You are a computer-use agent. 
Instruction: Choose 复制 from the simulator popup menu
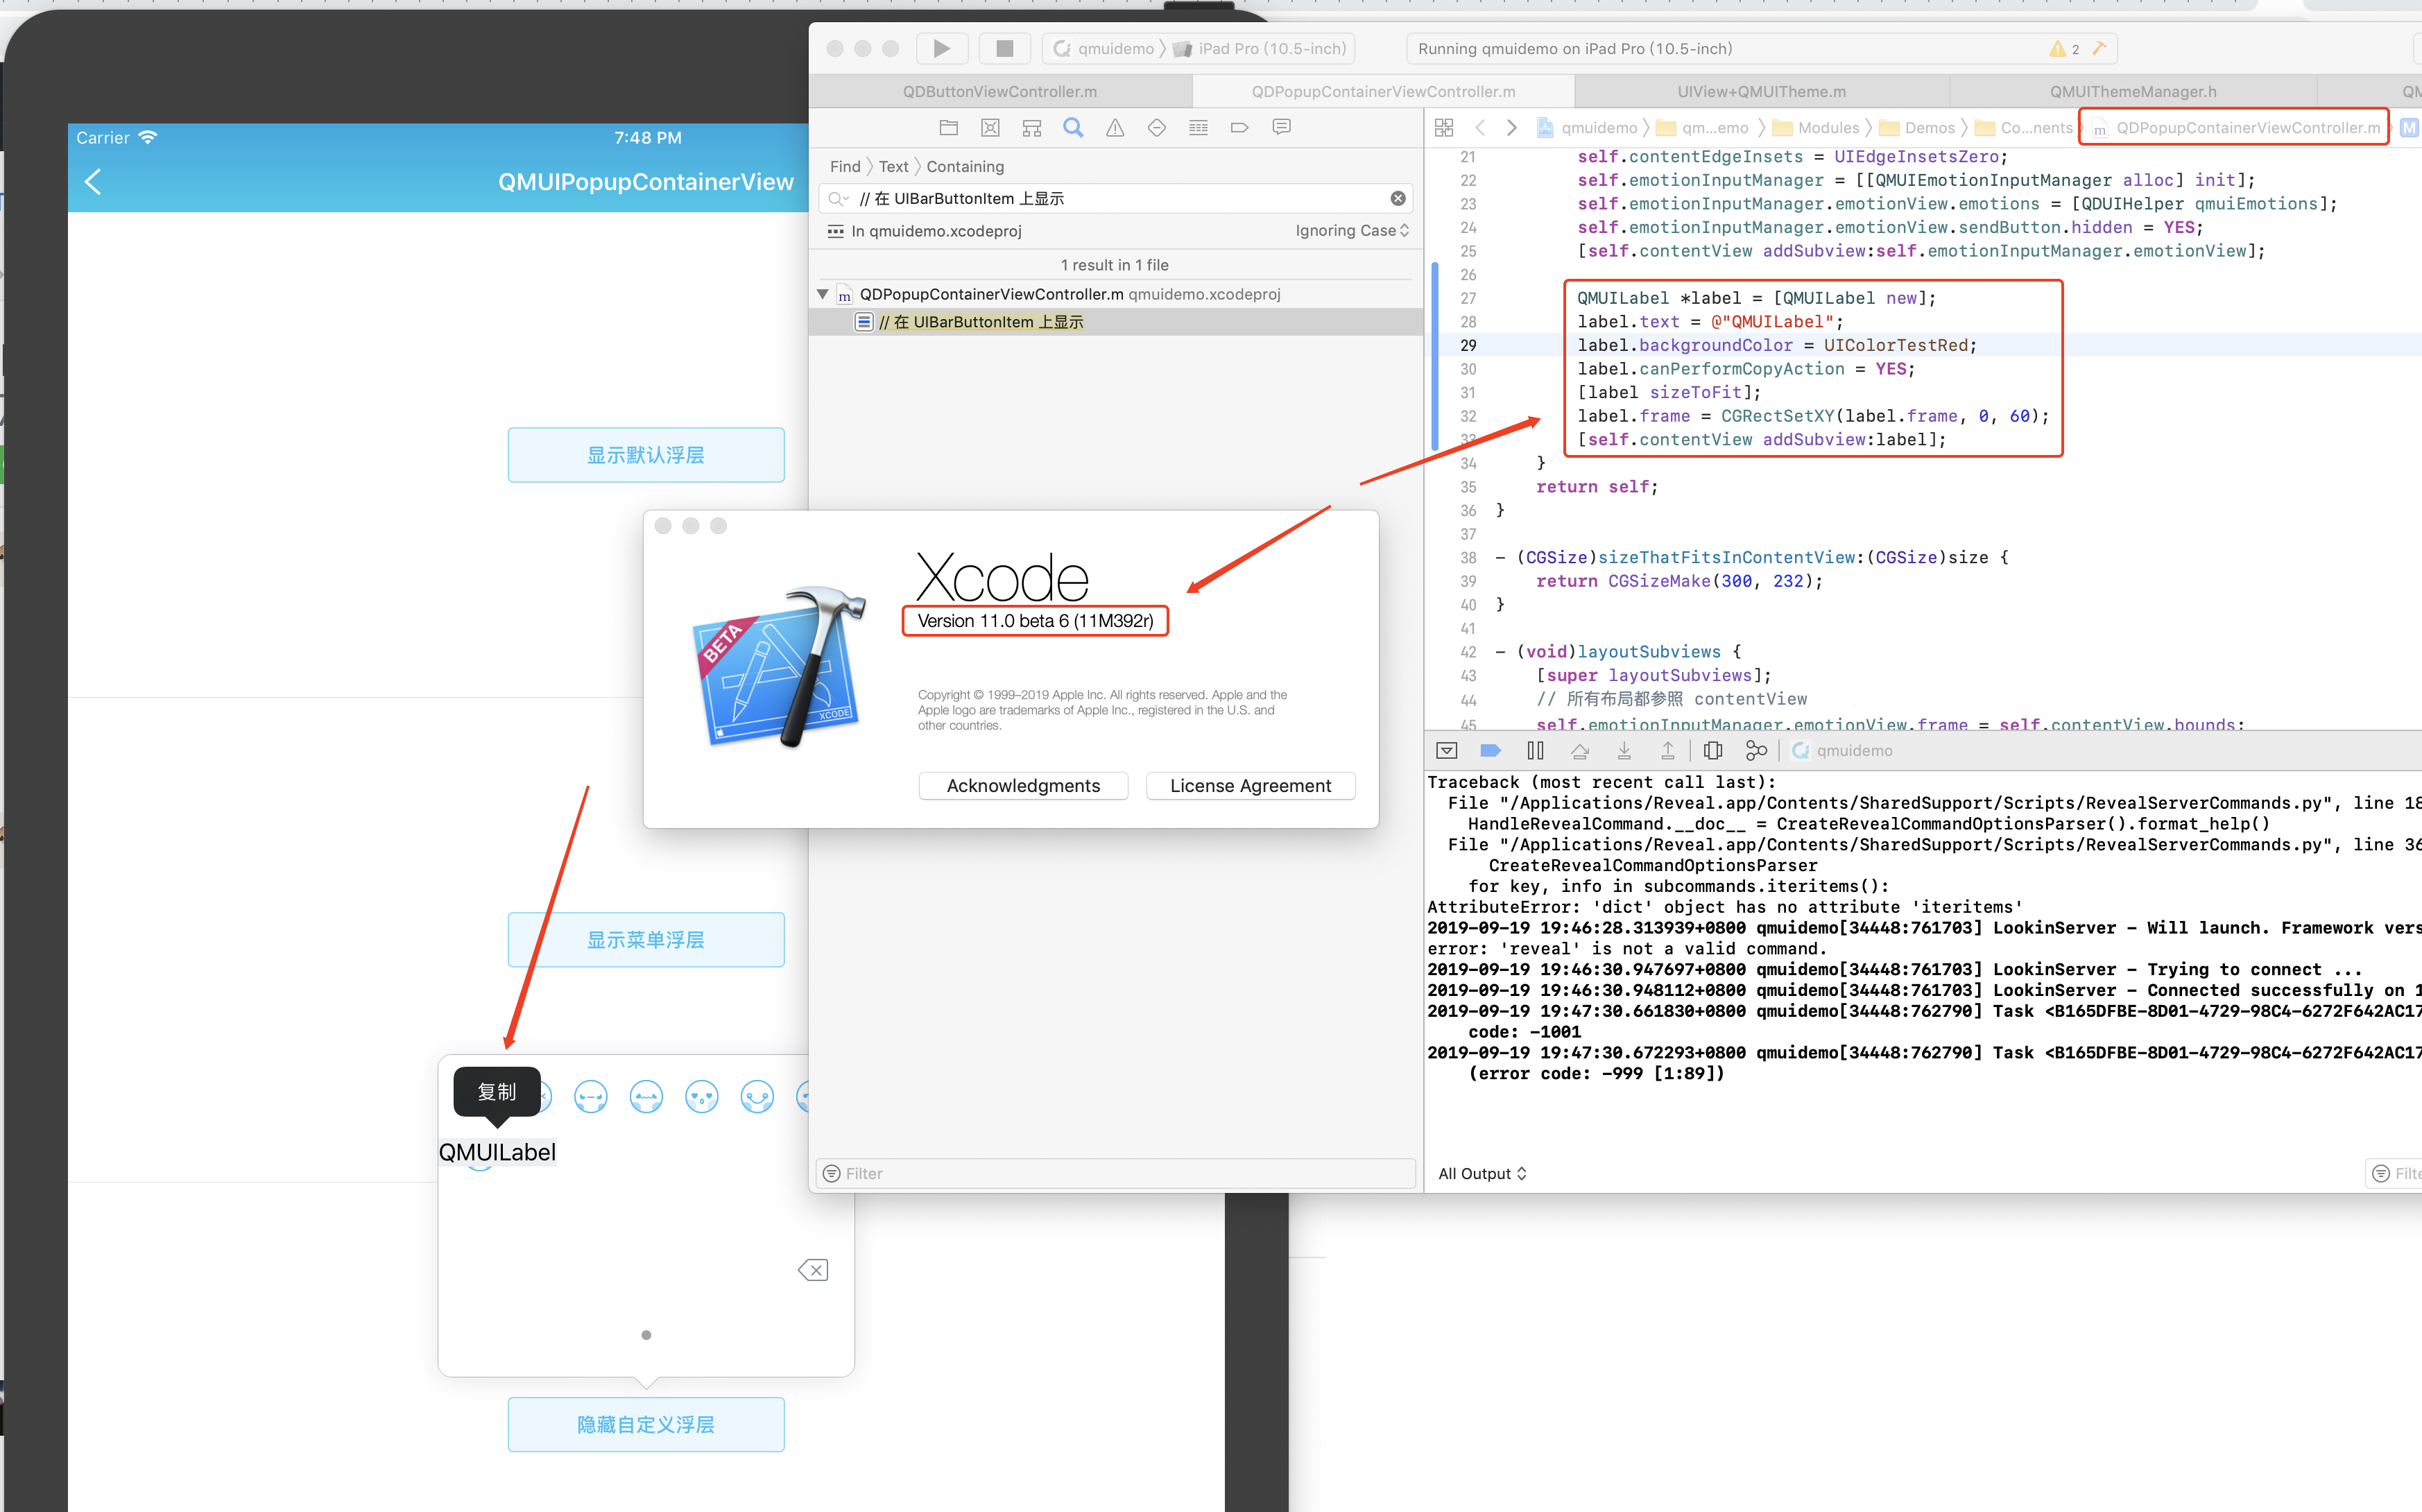point(497,1092)
